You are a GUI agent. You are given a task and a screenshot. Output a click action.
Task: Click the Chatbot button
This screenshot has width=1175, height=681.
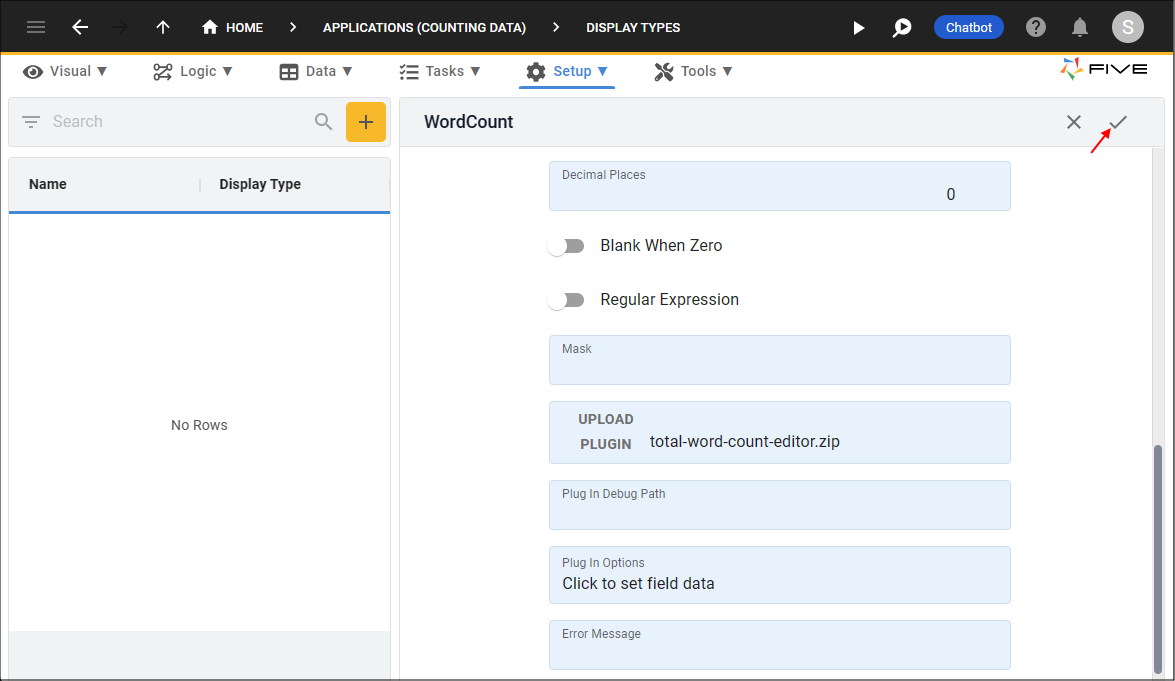coord(969,27)
